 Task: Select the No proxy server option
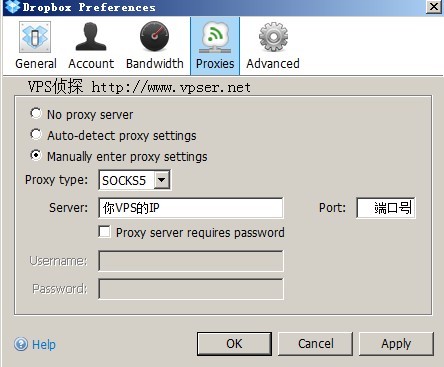[x=36, y=113]
